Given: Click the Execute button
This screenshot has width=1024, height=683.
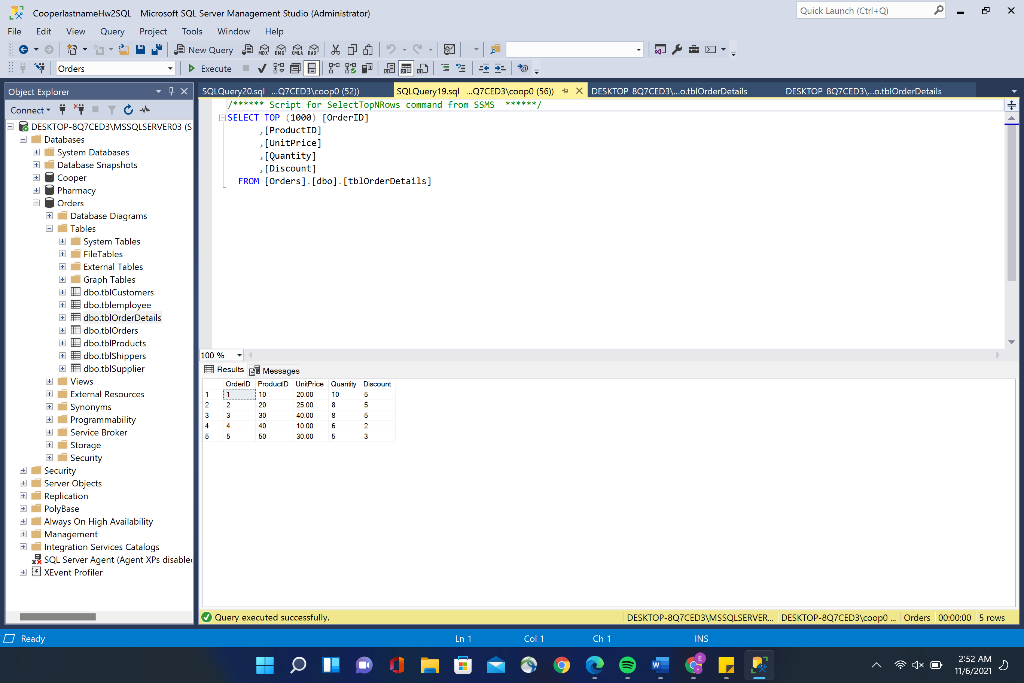Looking at the screenshot, I should 210,69.
